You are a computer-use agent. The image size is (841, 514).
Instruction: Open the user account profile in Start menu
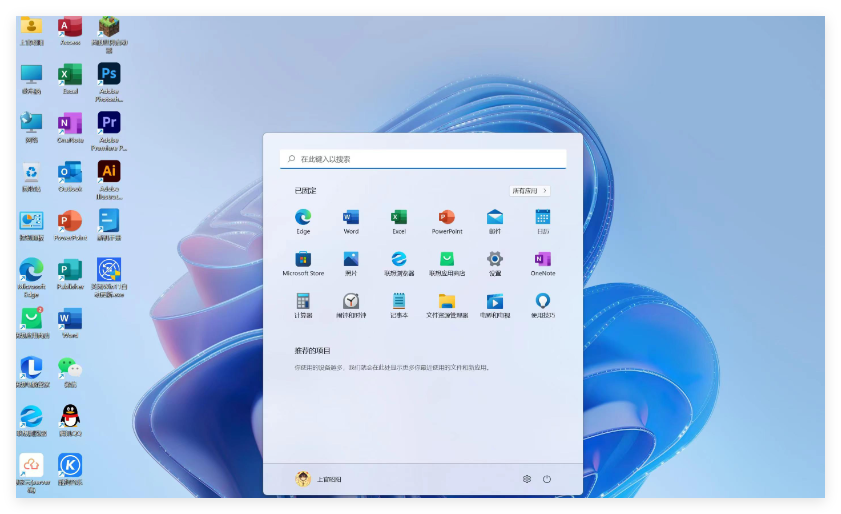click(x=318, y=479)
